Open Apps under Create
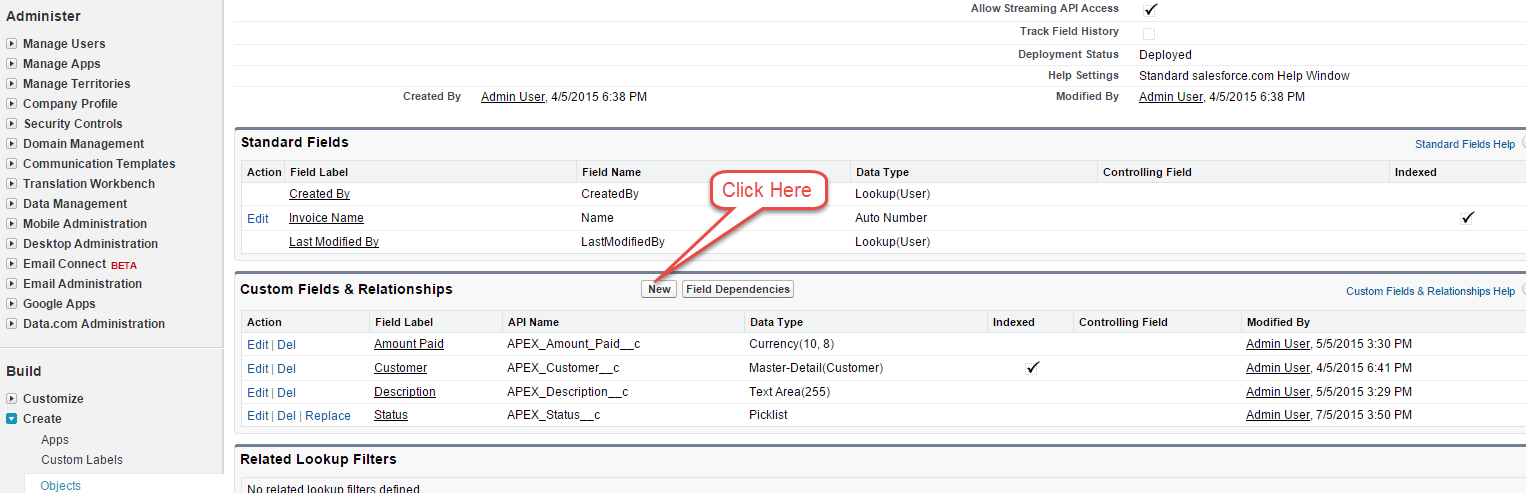 tap(55, 440)
